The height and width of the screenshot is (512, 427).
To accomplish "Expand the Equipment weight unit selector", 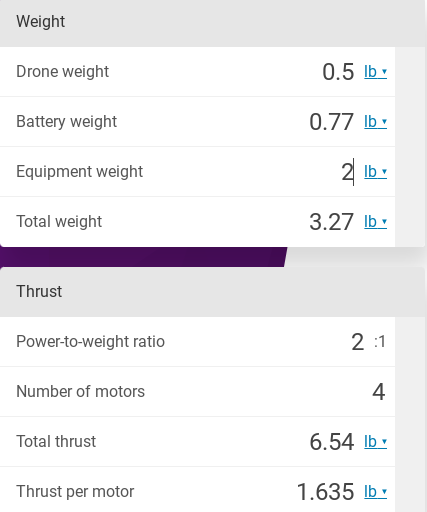I will pos(375,172).
